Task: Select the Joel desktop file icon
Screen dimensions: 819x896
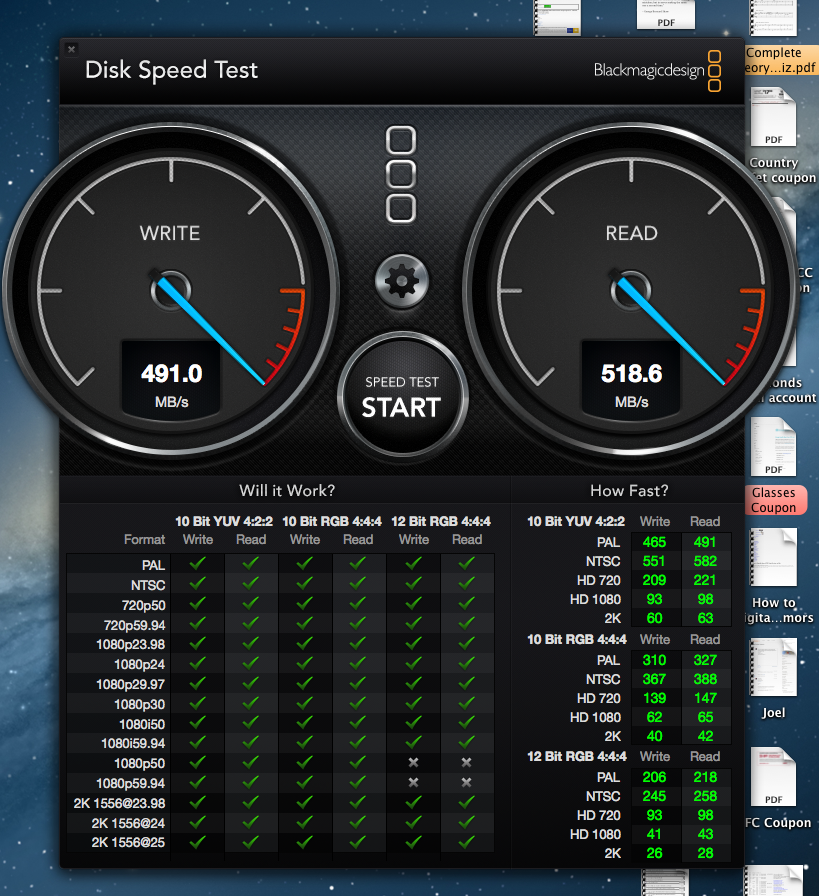Action: [773, 667]
